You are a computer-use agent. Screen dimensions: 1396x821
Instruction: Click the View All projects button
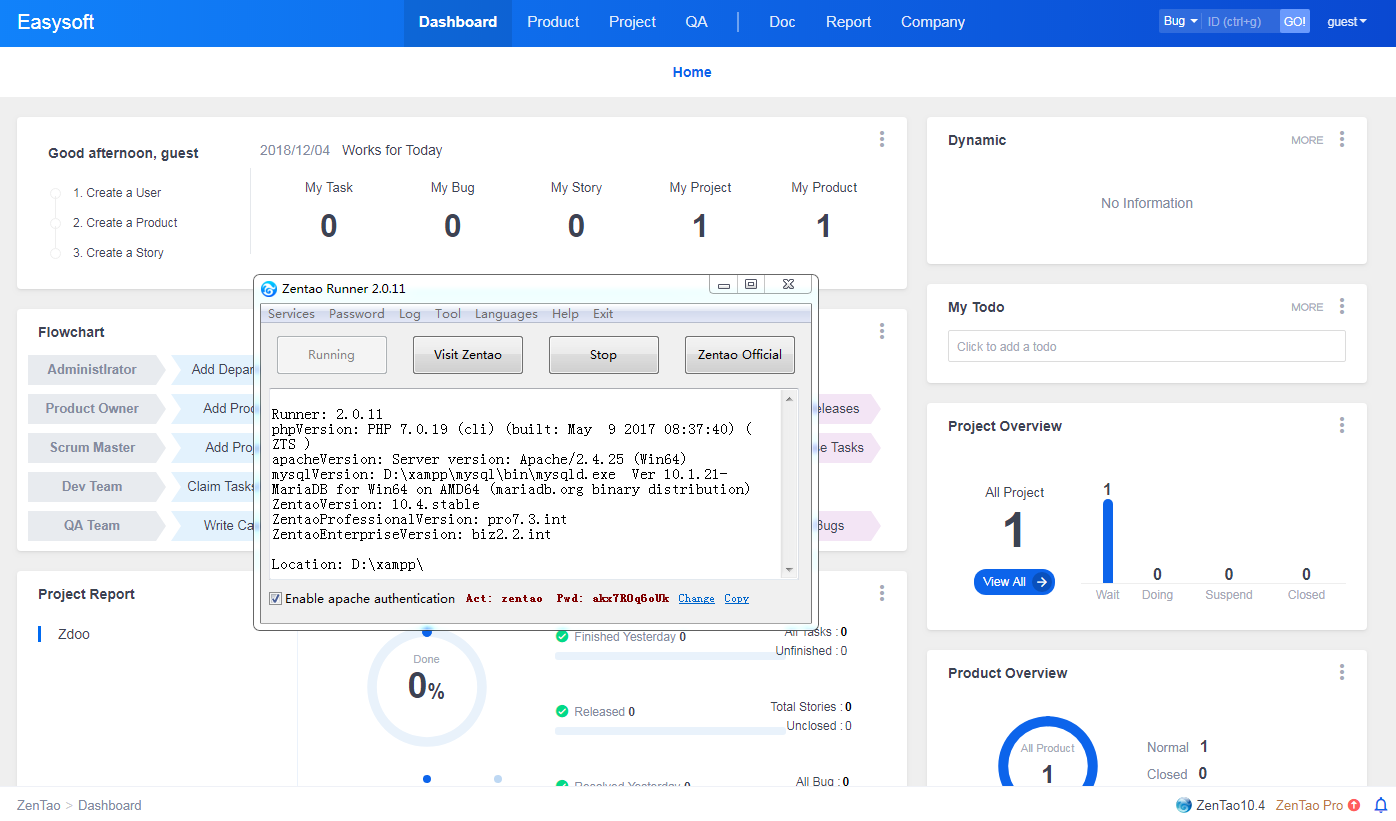tap(1014, 582)
